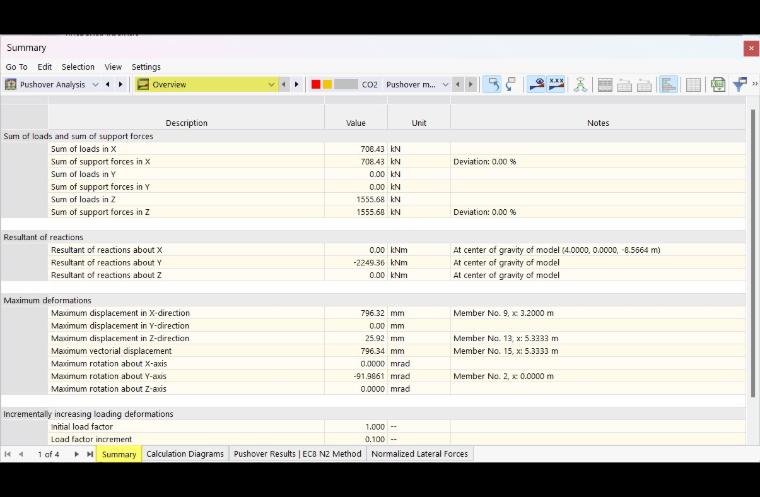The height and width of the screenshot is (497, 760).
Task: Select the 'Sum of support forces in Z' row
Action: point(373,212)
